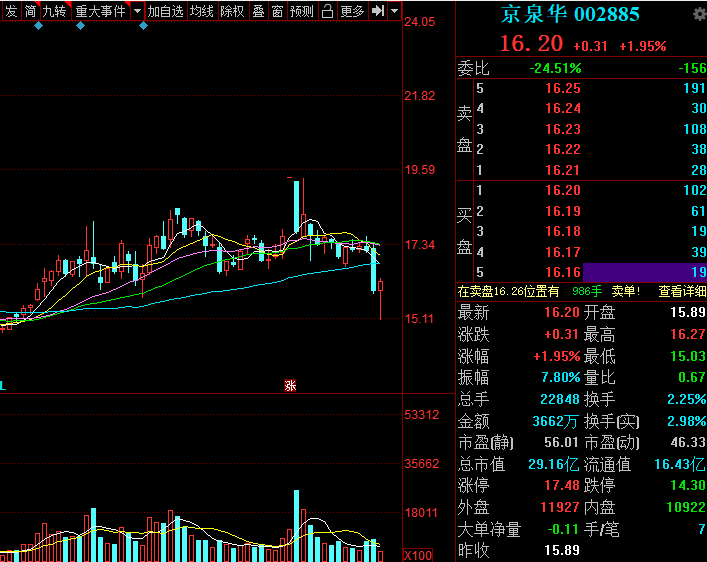Click the first blue diamond event marker
The height and width of the screenshot is (562, 707).
[x=39, y=26]
